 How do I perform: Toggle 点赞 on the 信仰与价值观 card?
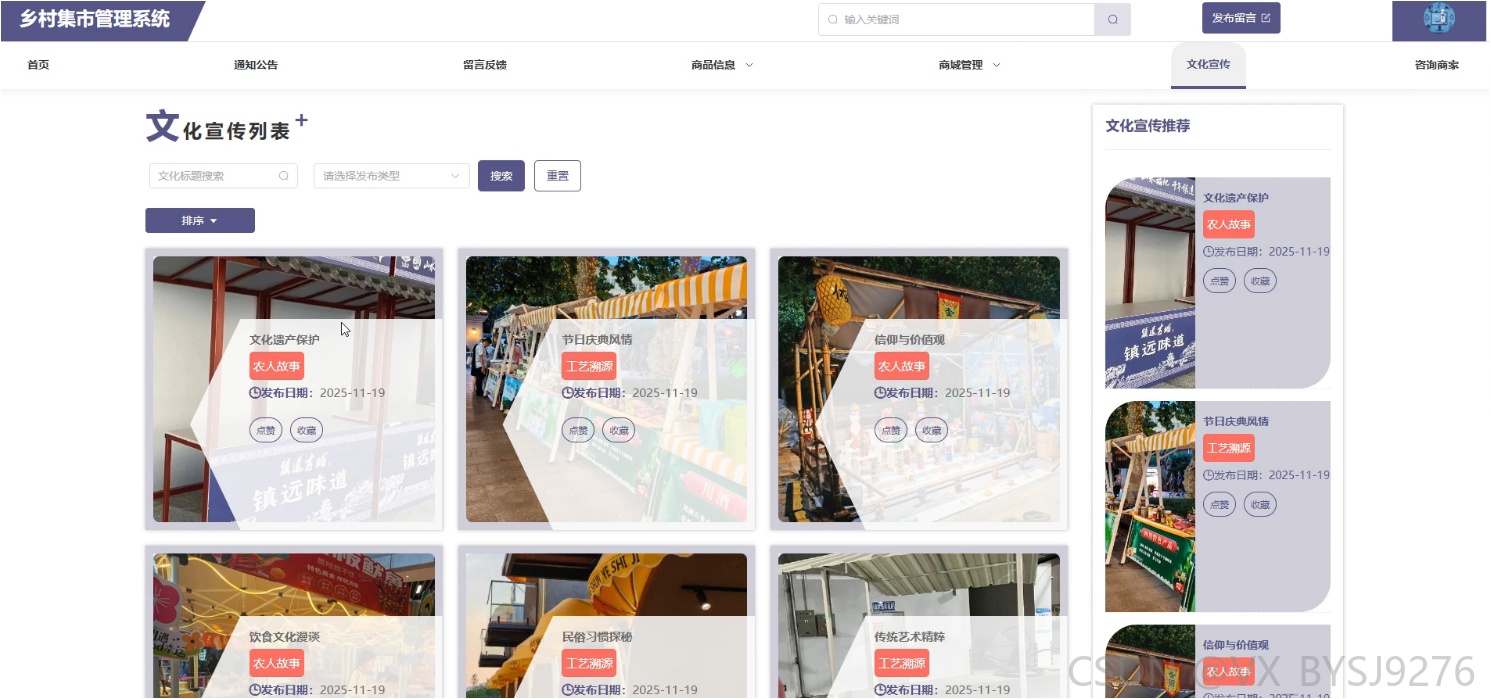[x=891, y=430]
